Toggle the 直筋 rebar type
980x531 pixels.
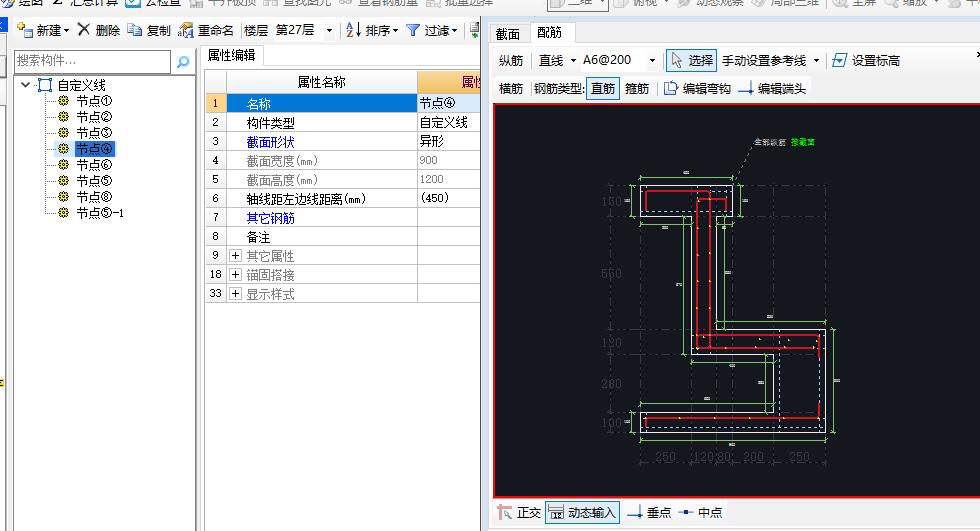pyautogui.click(x=603, y=89)
